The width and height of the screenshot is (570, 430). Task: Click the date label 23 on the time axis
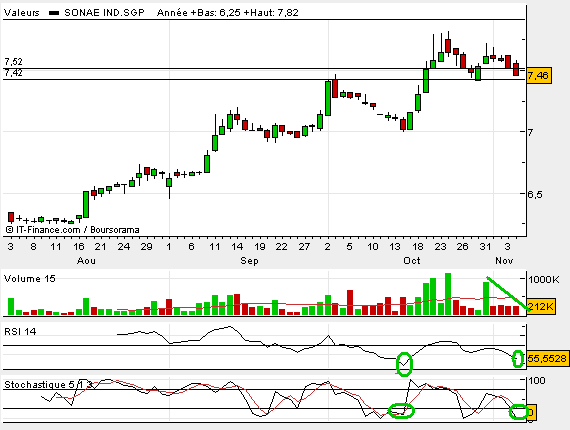click(x=440, y=247)
